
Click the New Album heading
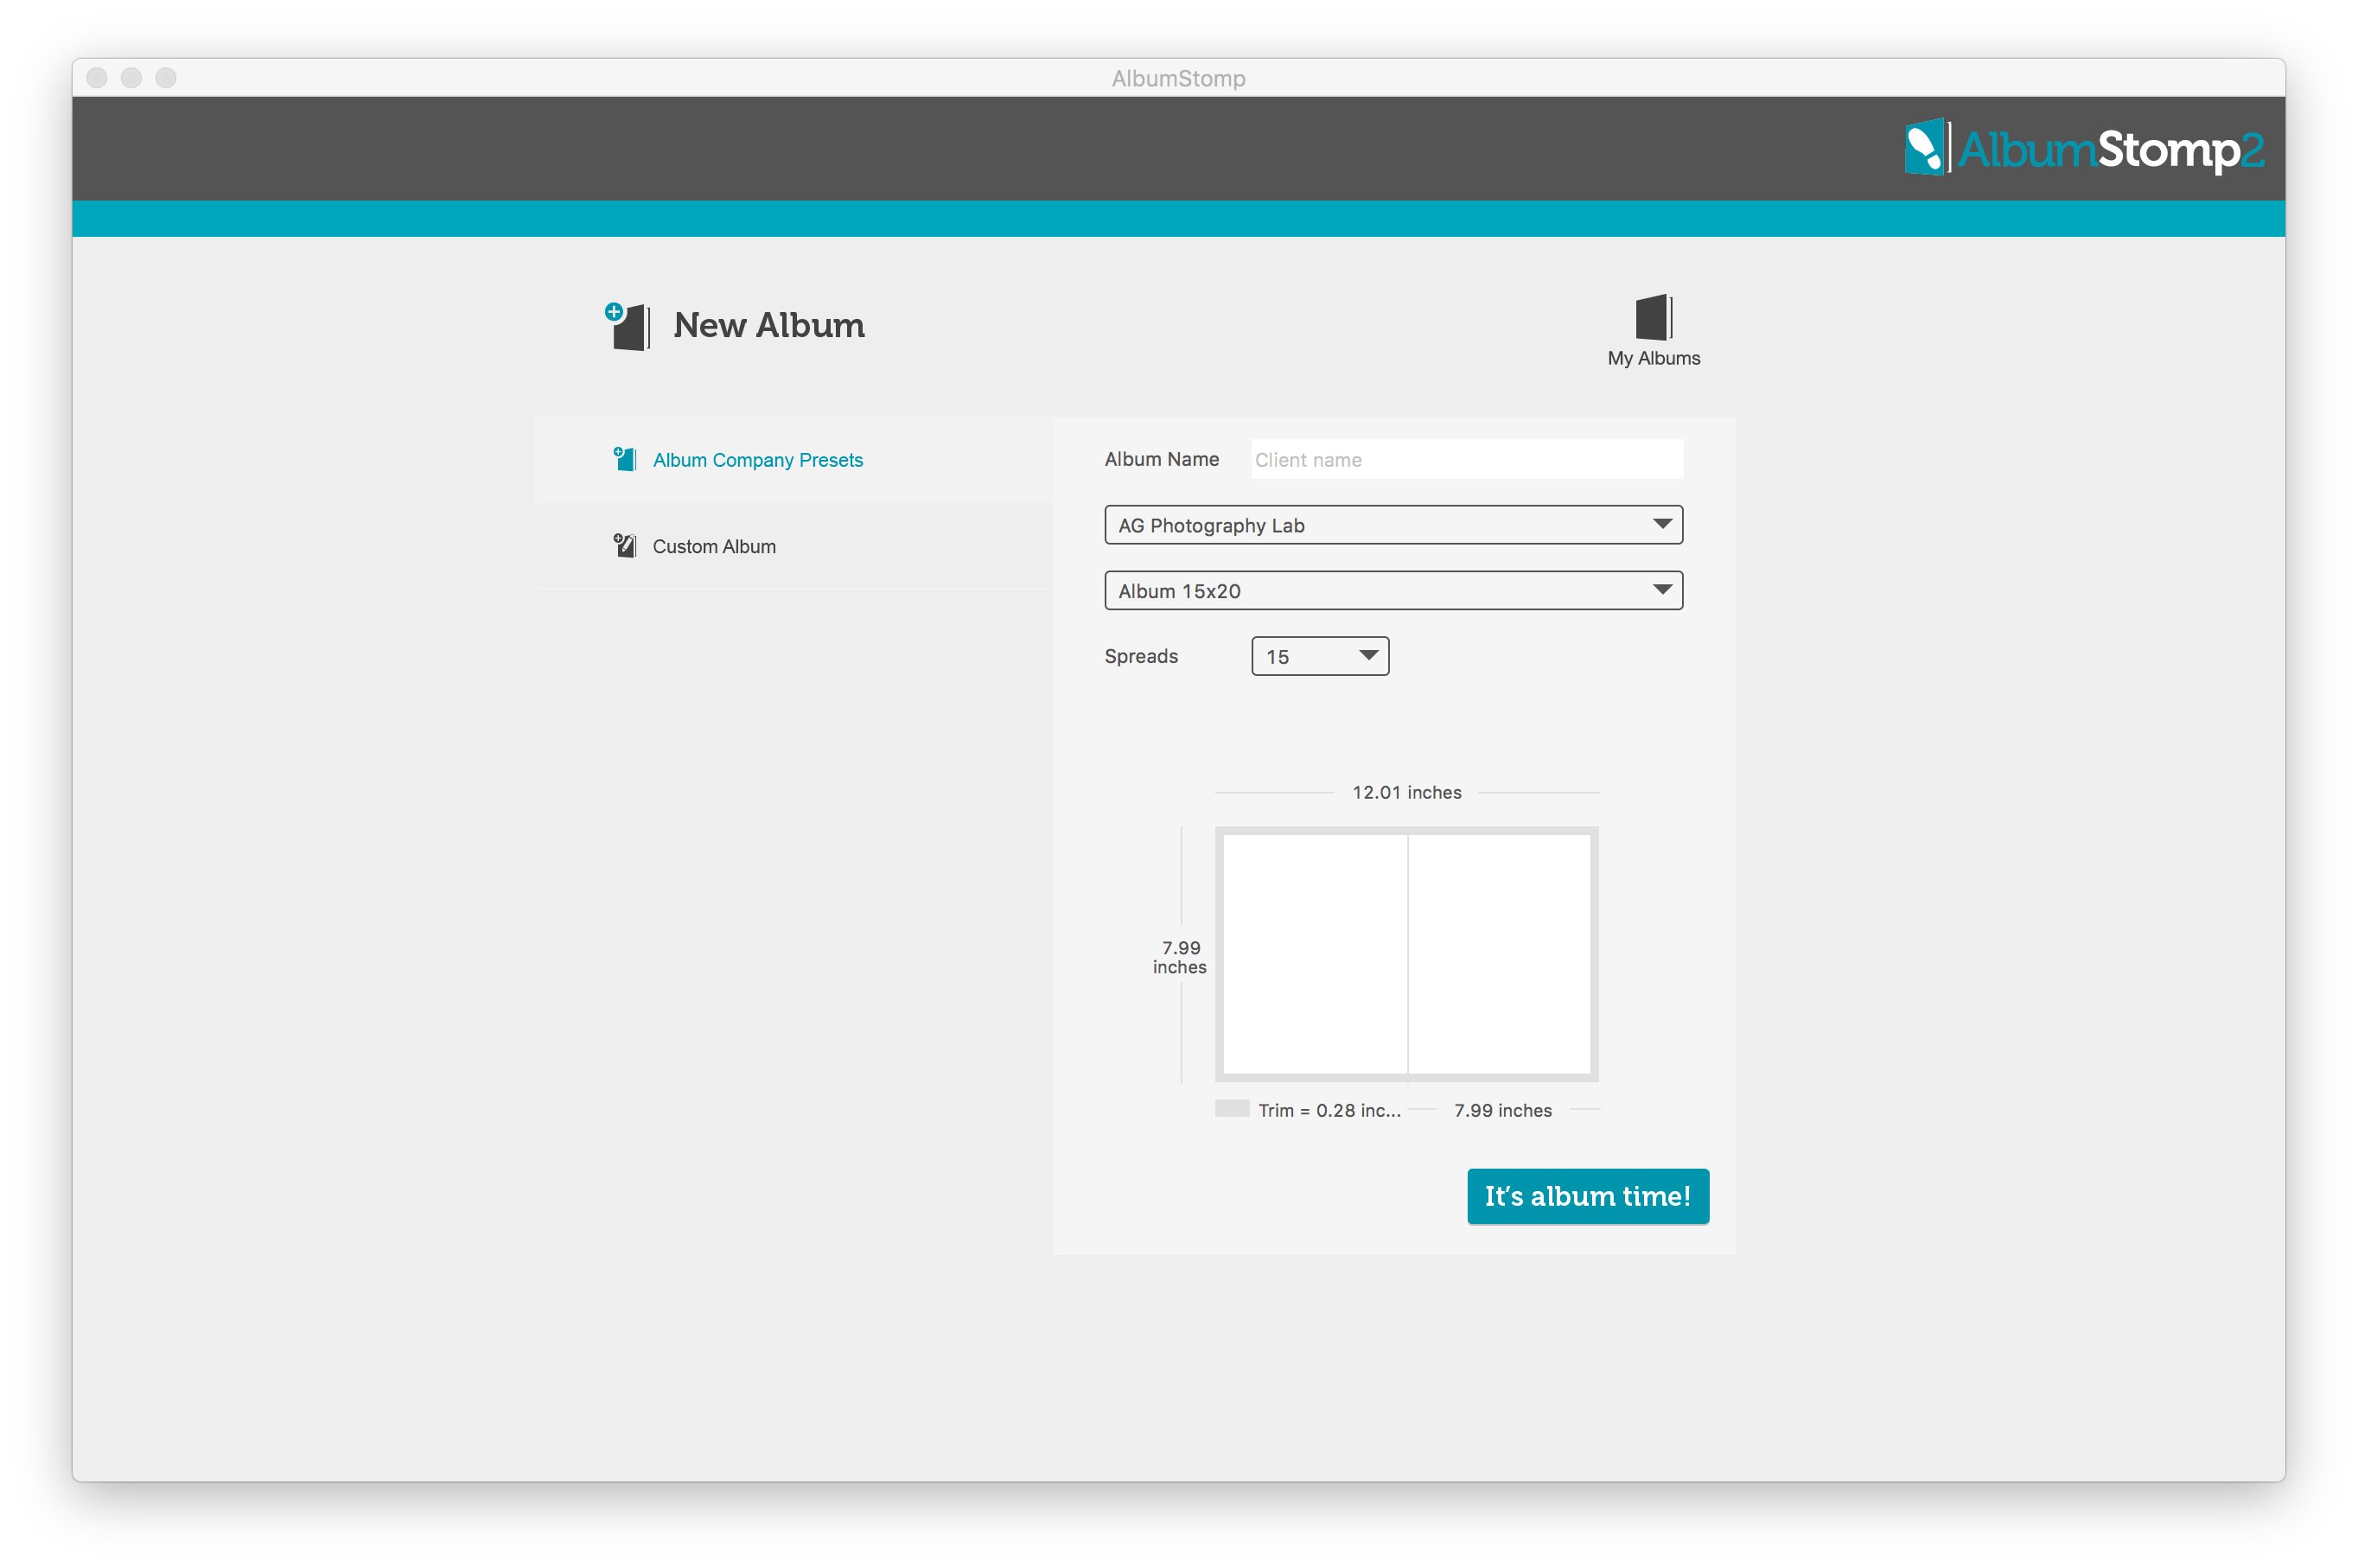click(x=769, y=326)
